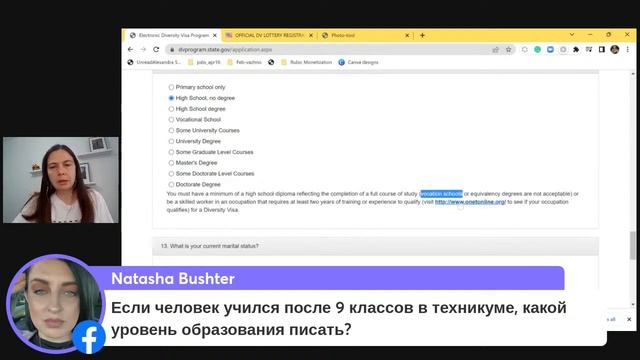Image resolution: width=640 pixels, height=360 pixels.
Task: Click the green circular extension icon
Action: [x=538, y=50]
